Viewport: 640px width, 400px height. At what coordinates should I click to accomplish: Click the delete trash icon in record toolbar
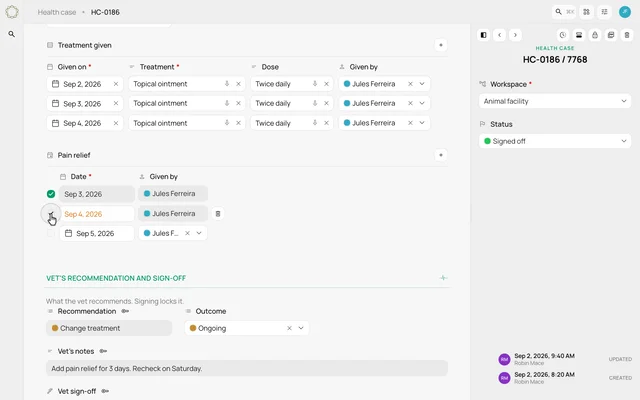(627, 35)
